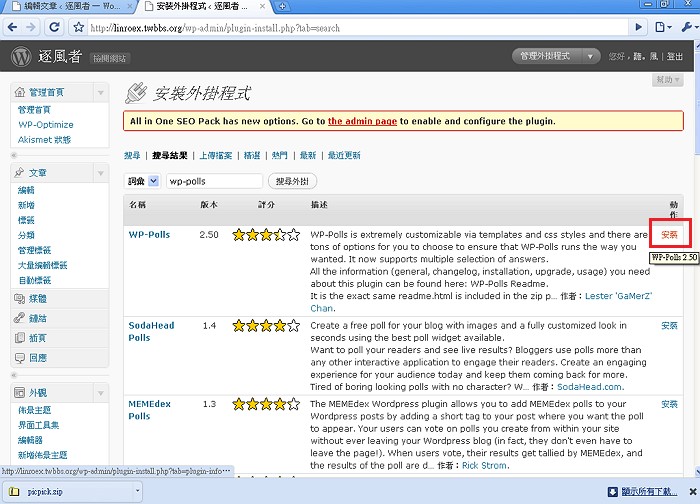Close the plugin install tab
The width and height of the screenshot is (700, 504).
pos(262,6)
